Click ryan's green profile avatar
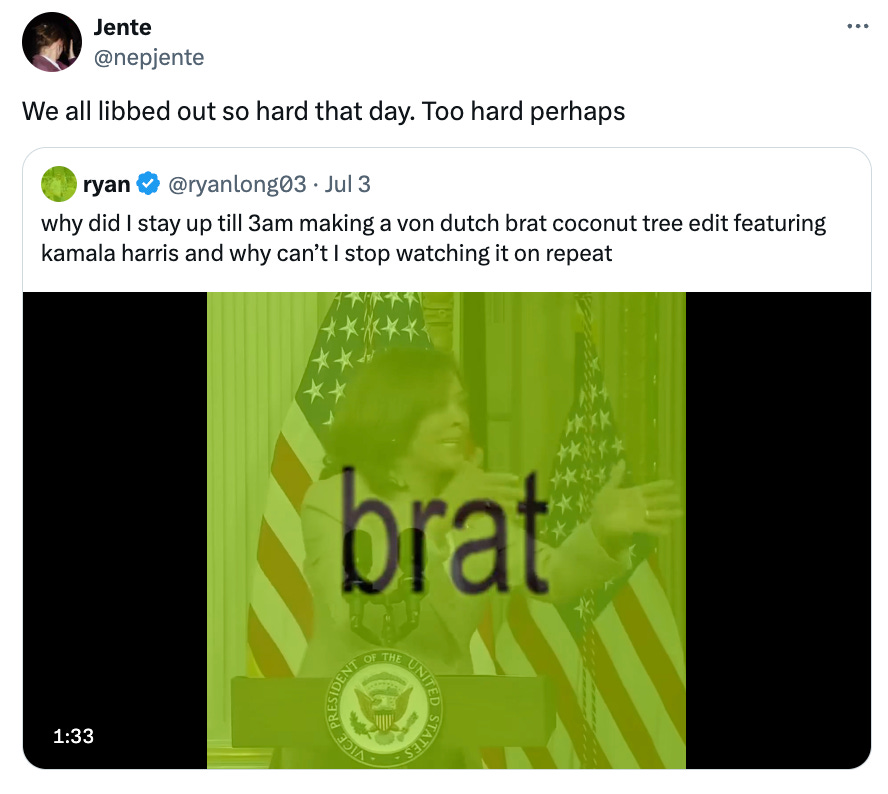Screen dimensions: 888x794 (x=59, y=184)
